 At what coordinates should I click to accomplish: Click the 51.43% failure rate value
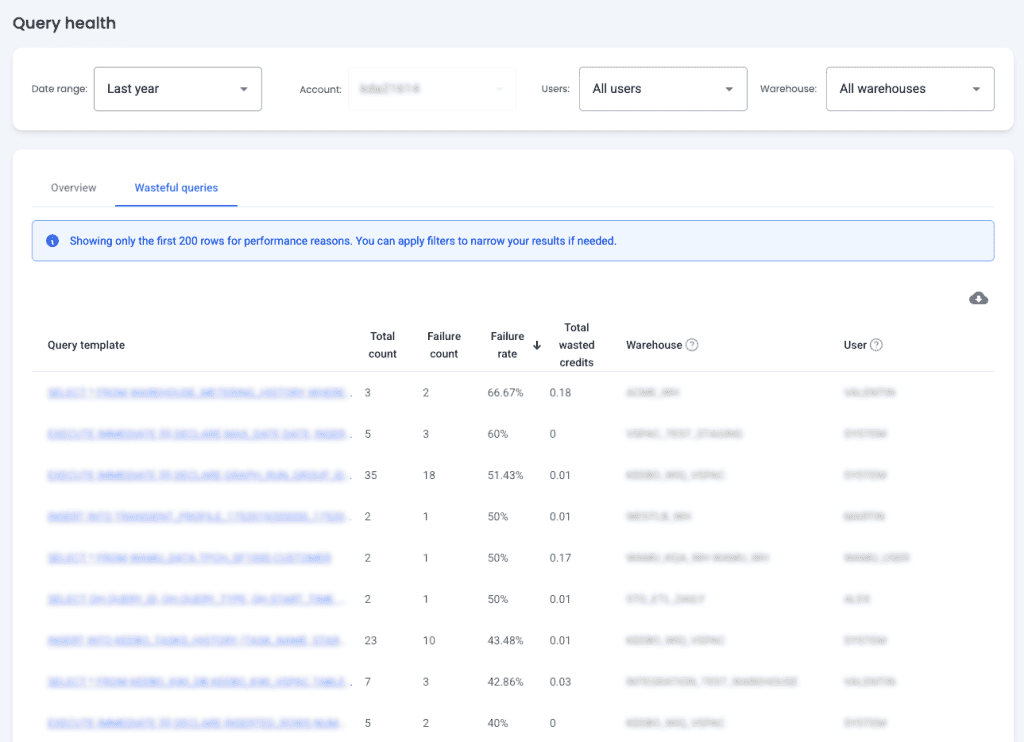pyautogui.click(x=505, y=475)
